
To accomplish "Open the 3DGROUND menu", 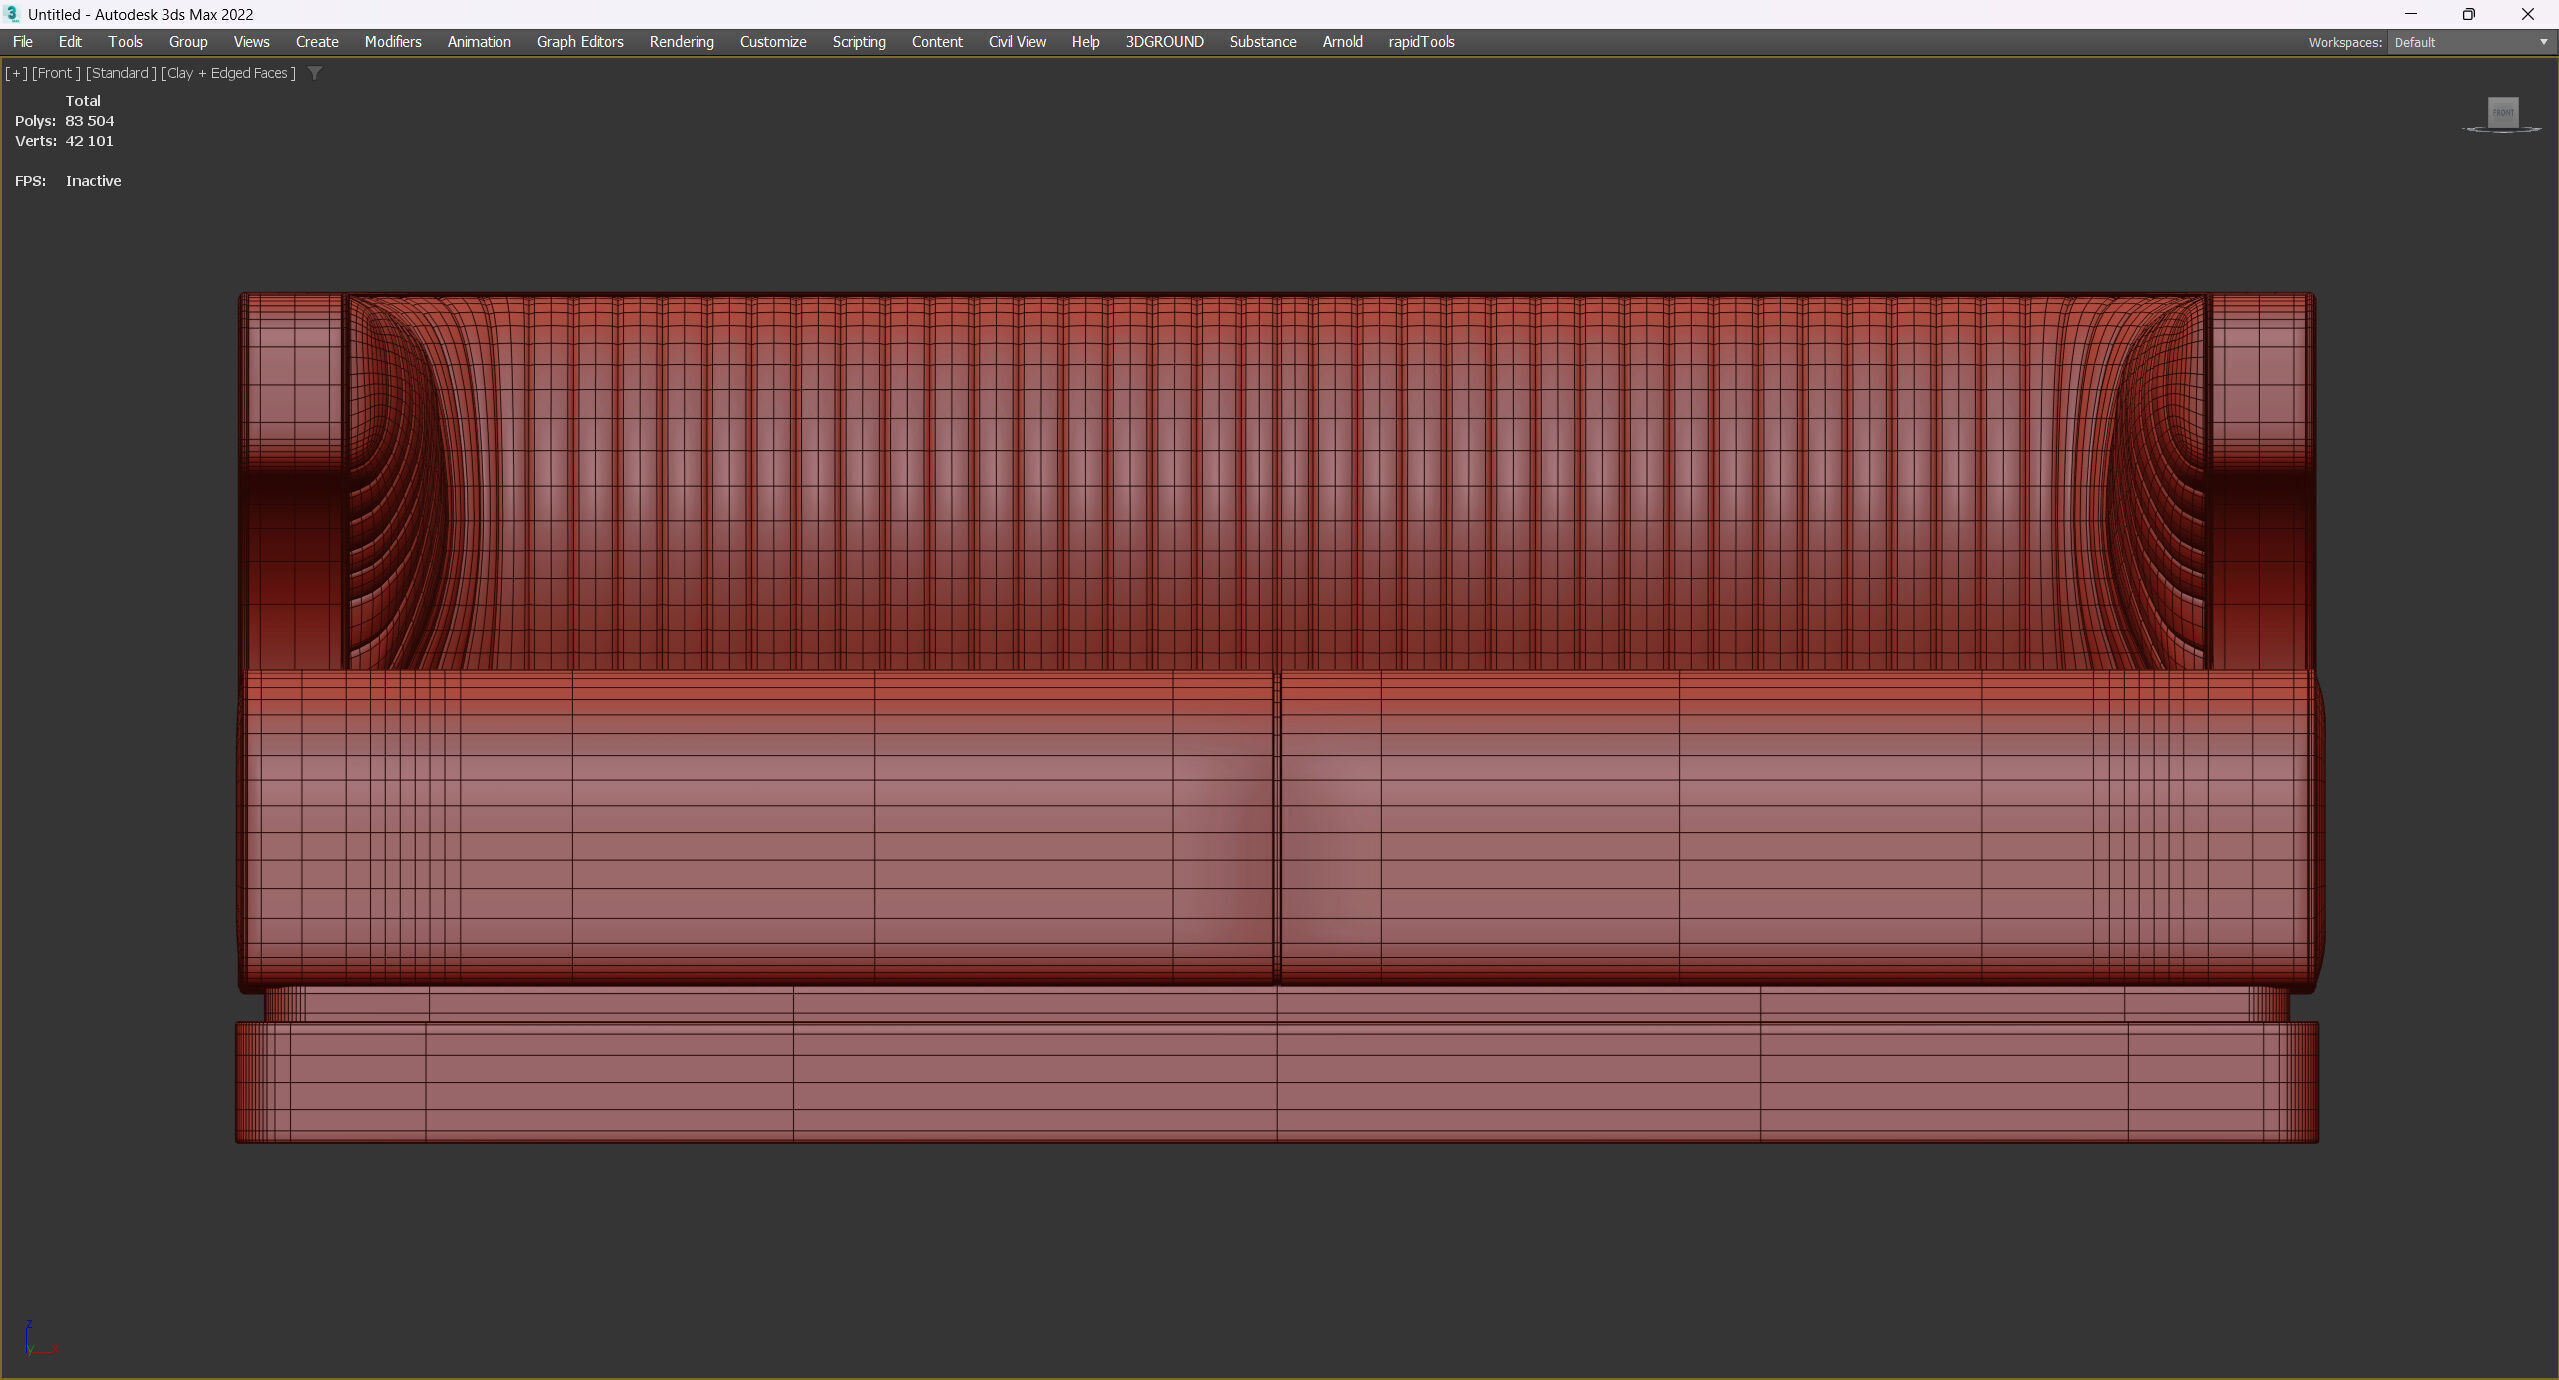I will [x=1164, y=42].
